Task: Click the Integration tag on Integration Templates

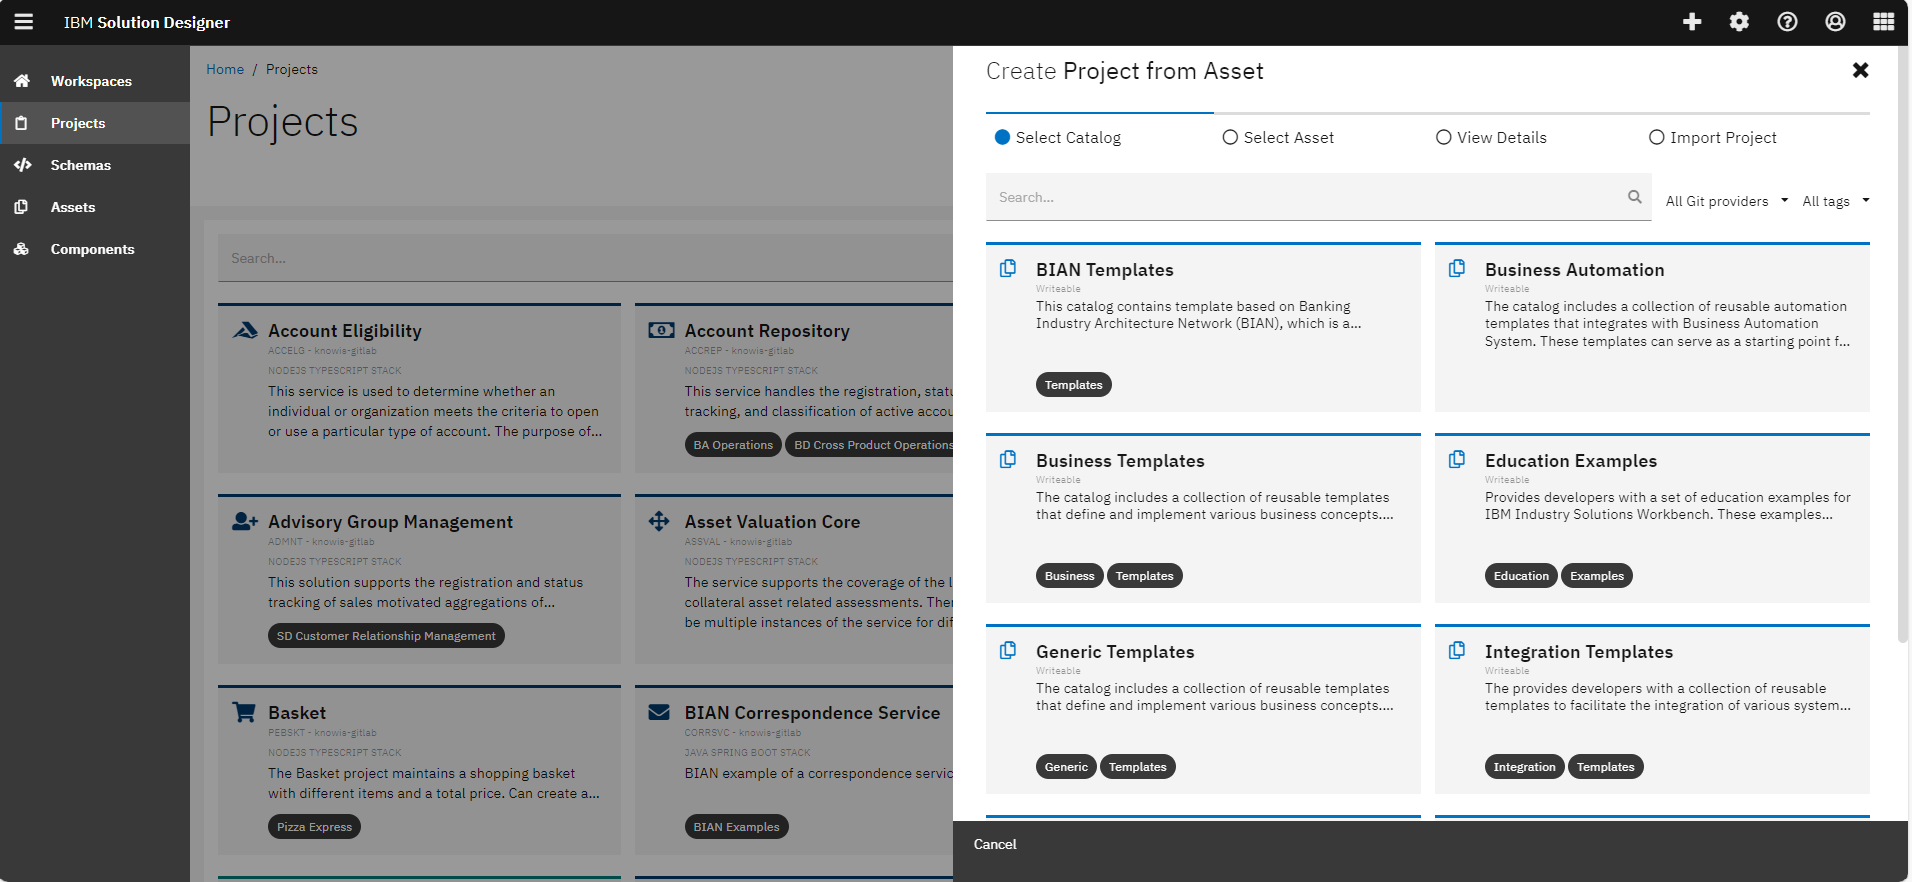Action: point(1524,767)
